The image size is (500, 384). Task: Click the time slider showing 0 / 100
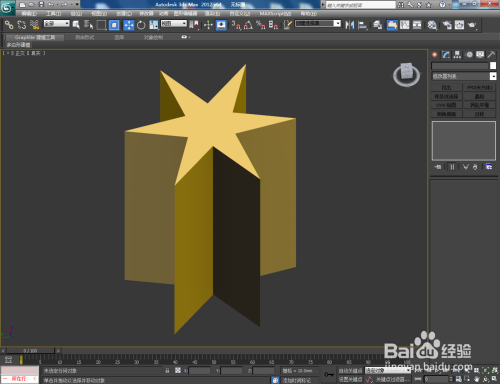pos(30,351)
